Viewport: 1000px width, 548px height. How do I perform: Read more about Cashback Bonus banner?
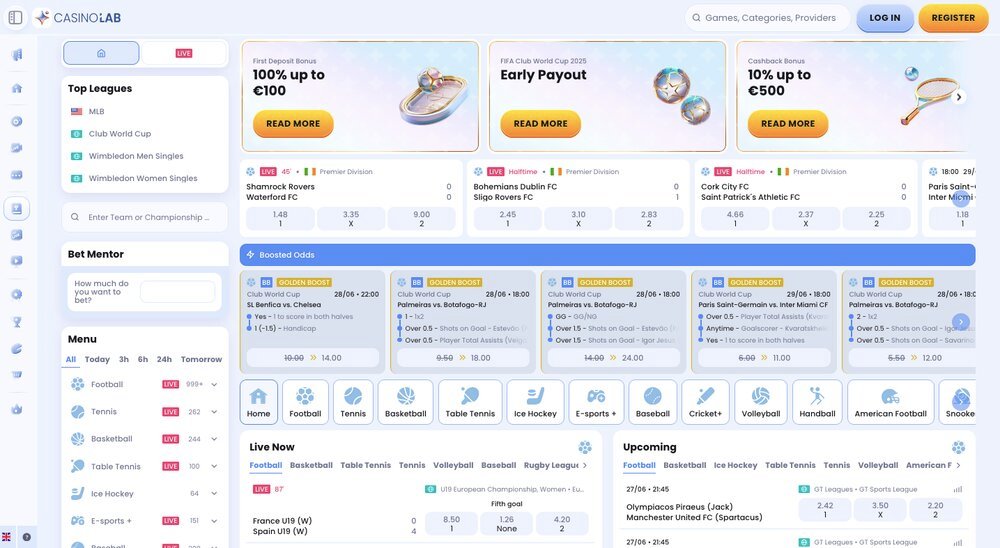(x=788, y=124)
